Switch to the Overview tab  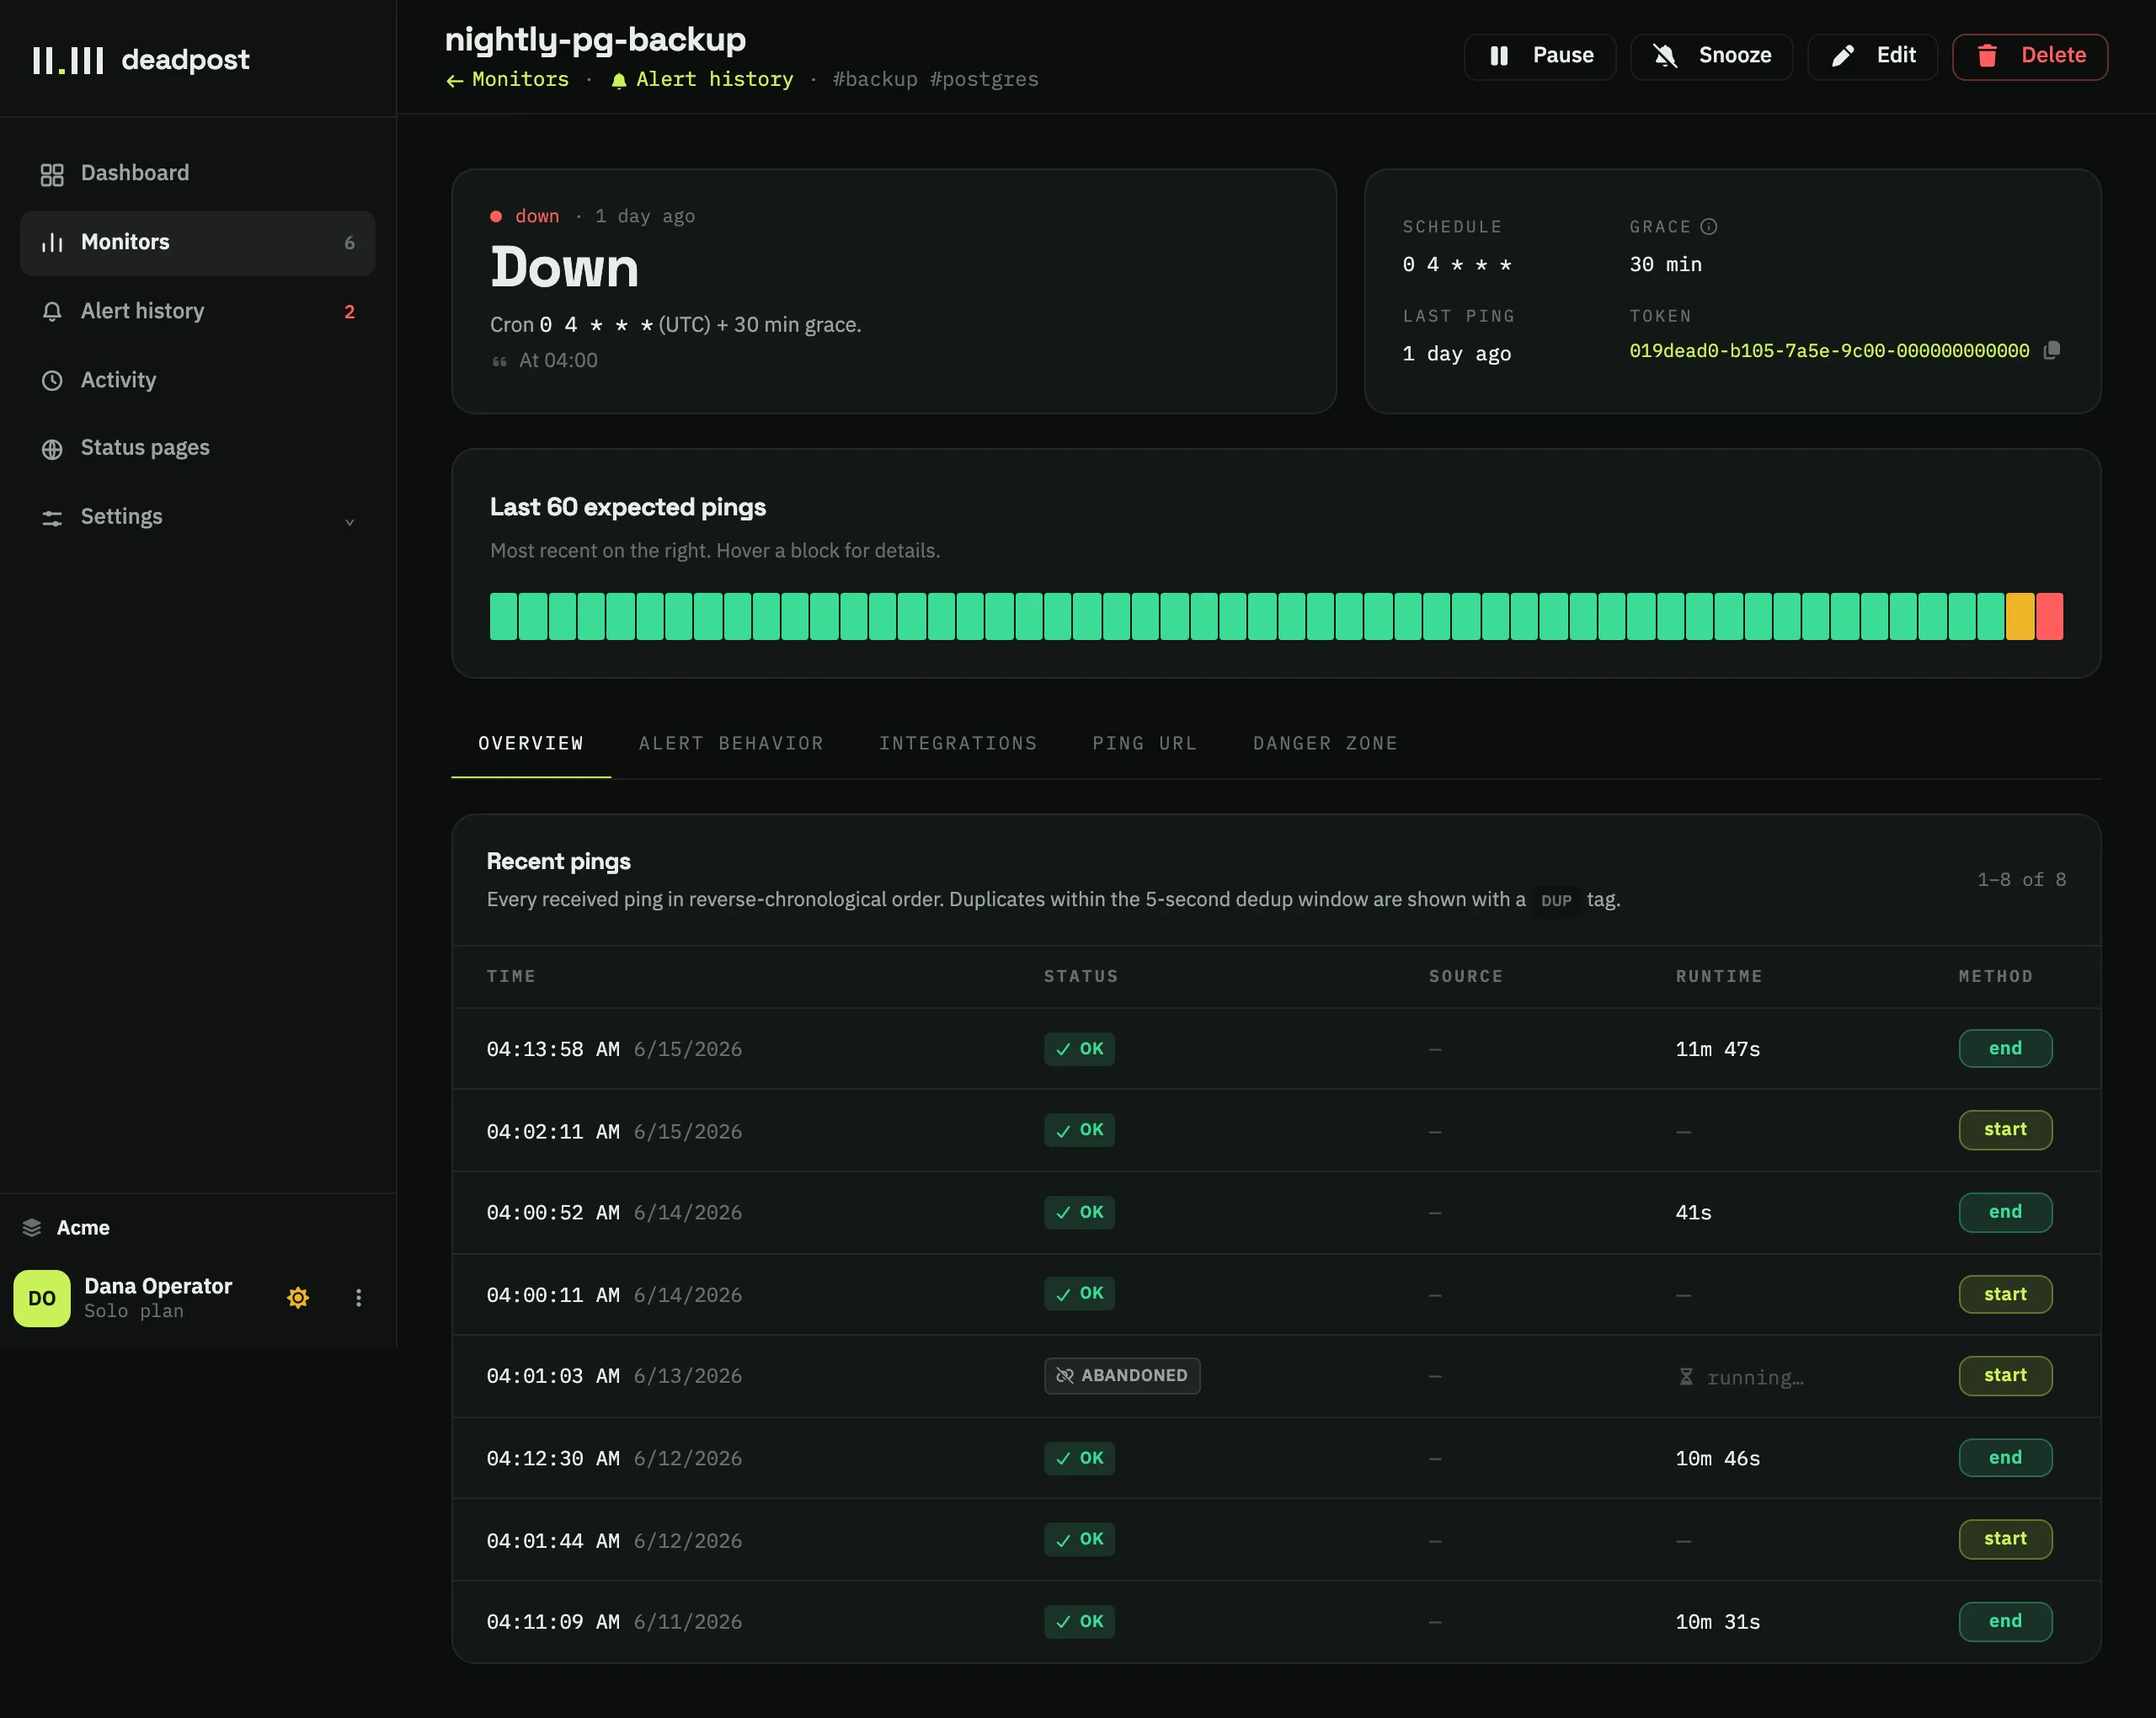(x=531, y=743)
